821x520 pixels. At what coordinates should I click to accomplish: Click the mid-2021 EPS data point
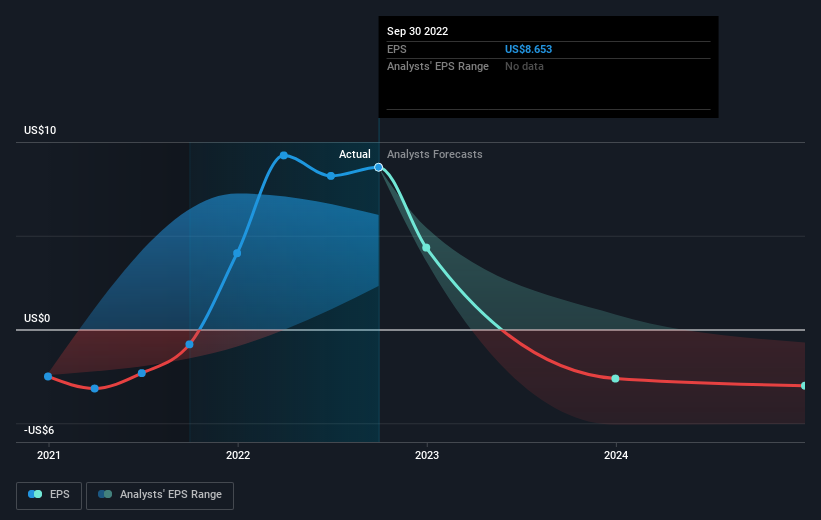coord(142,373)
